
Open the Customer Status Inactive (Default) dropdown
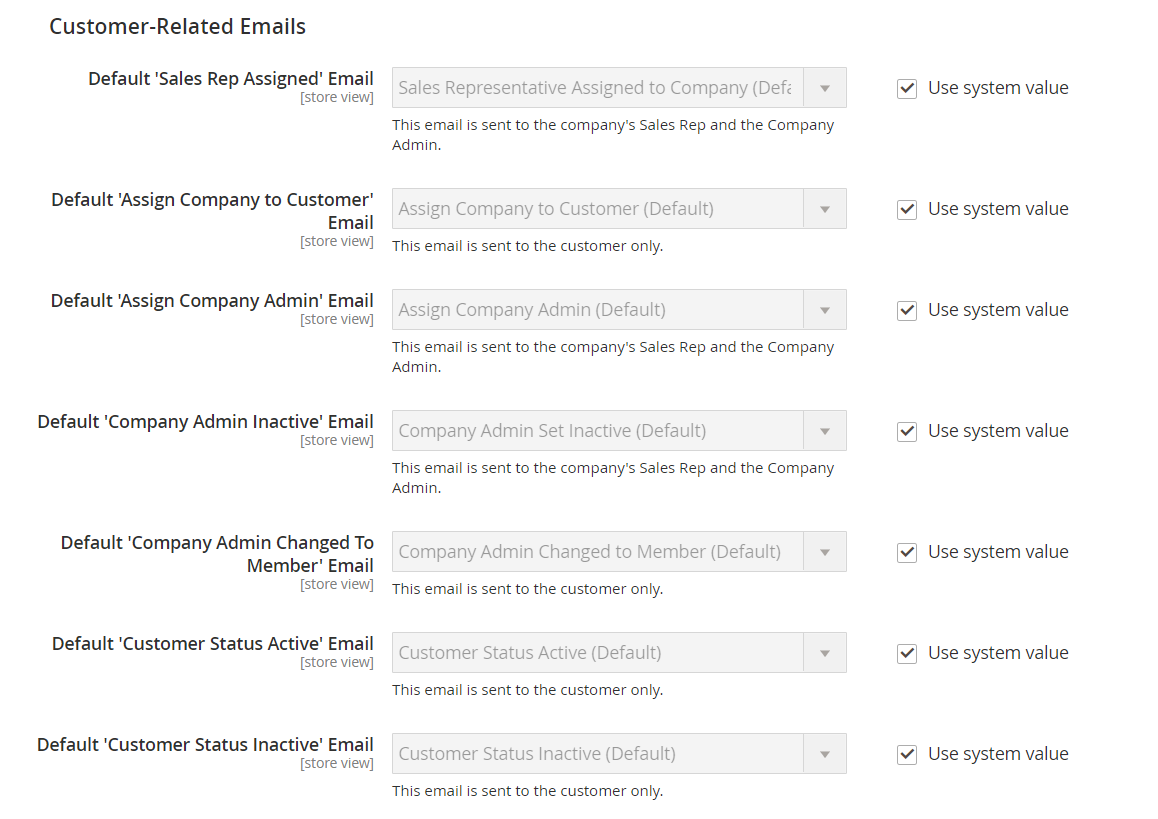click(x=619, y=754)
